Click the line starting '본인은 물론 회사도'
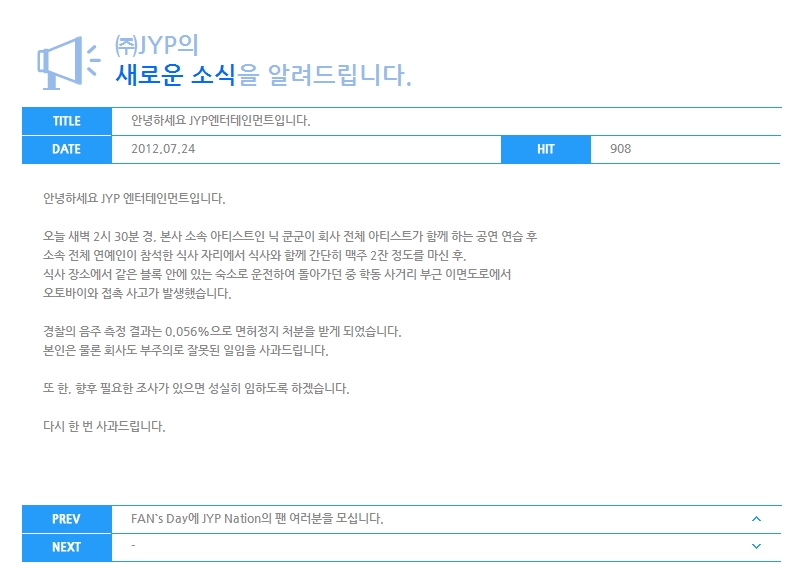The image size is (790, 568). point(185,350)
